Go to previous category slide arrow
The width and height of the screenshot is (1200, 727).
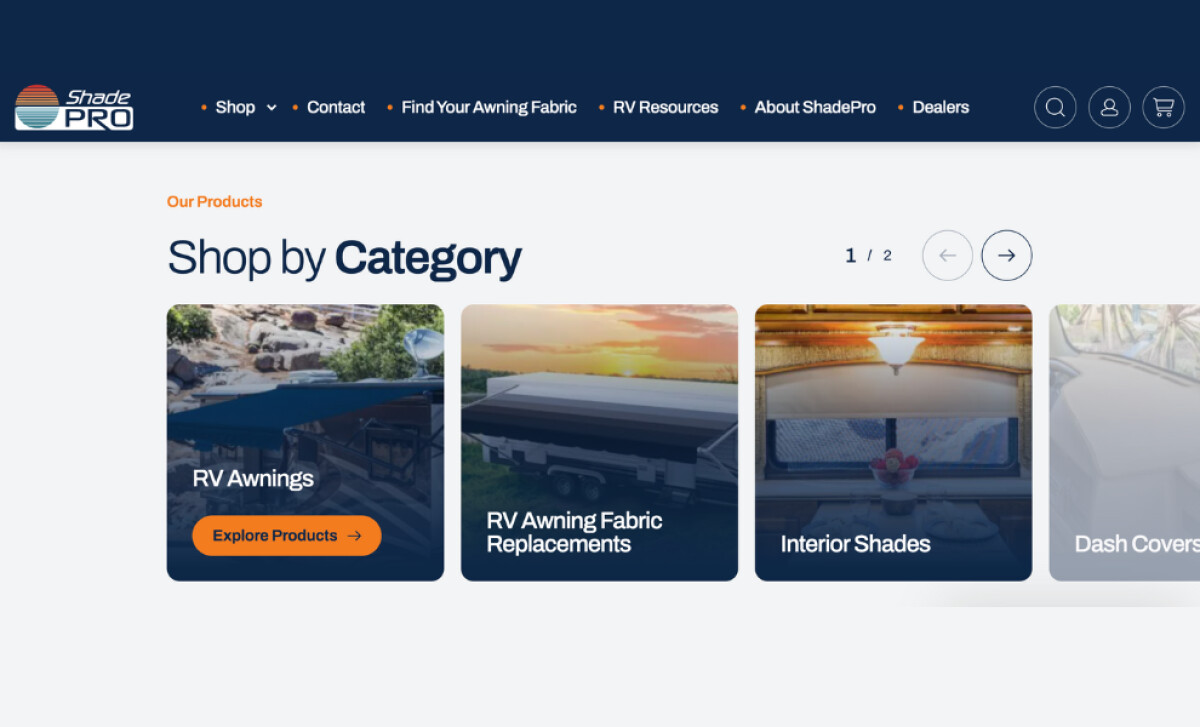point(947,255)
